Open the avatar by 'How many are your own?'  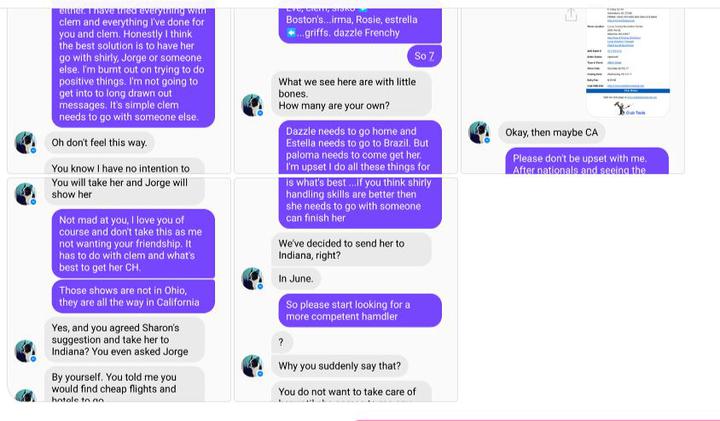pos(252,105)
